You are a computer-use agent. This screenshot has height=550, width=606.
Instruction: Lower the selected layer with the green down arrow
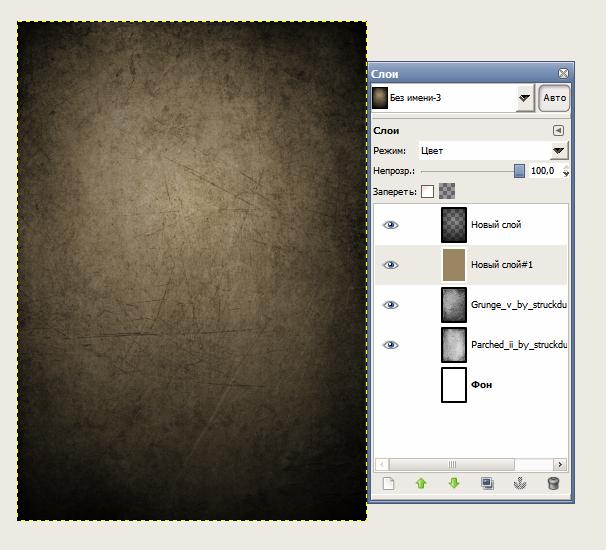[454, 483]
